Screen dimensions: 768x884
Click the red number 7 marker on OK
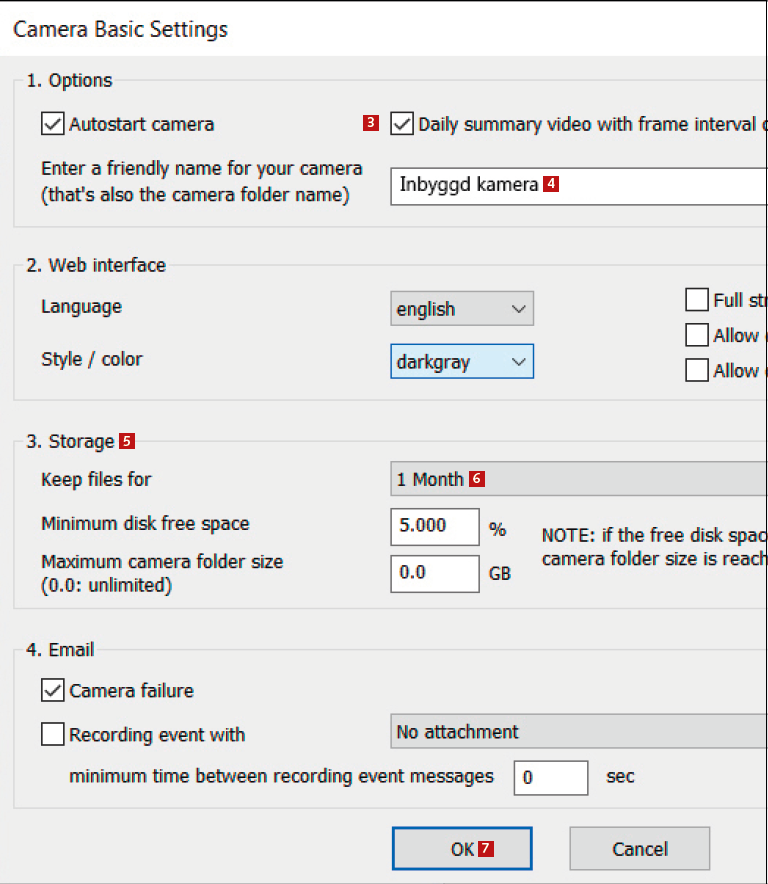[x=486, y=849]
